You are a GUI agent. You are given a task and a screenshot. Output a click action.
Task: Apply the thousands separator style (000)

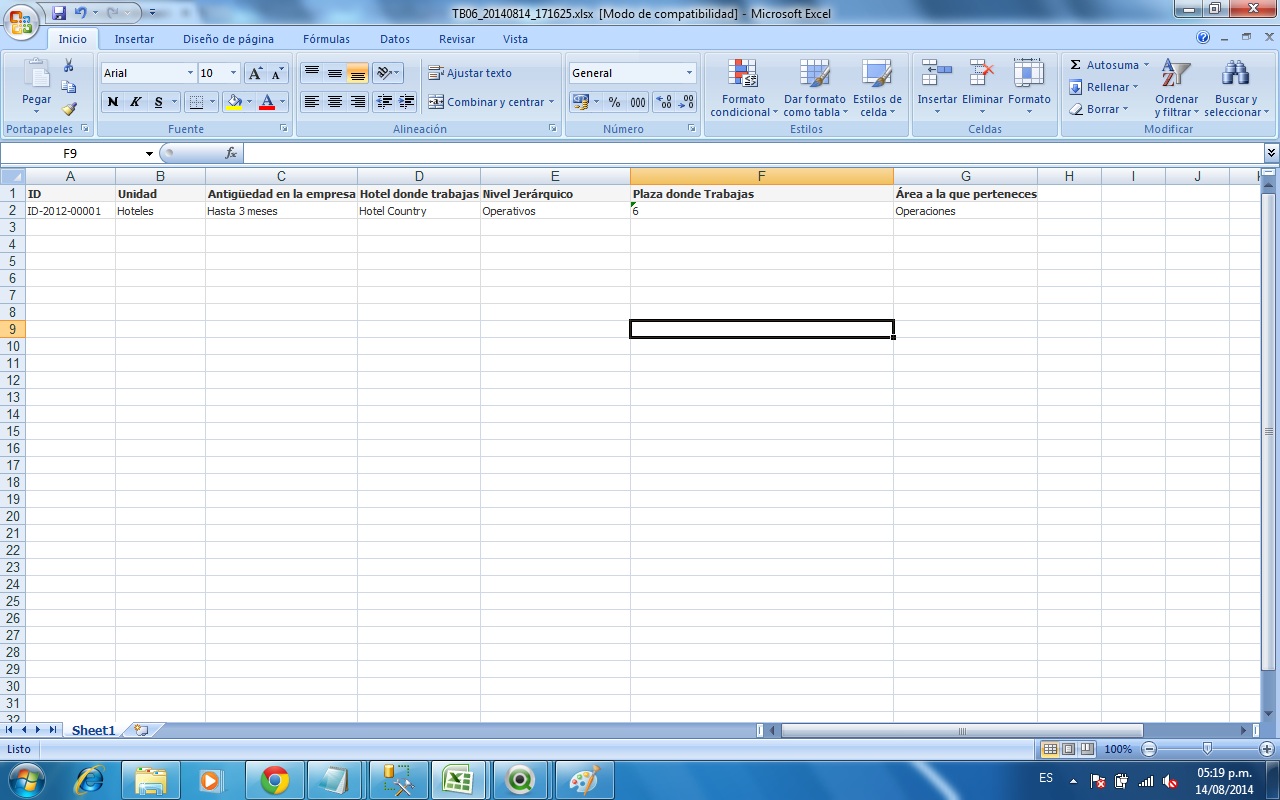coord(637,102)
